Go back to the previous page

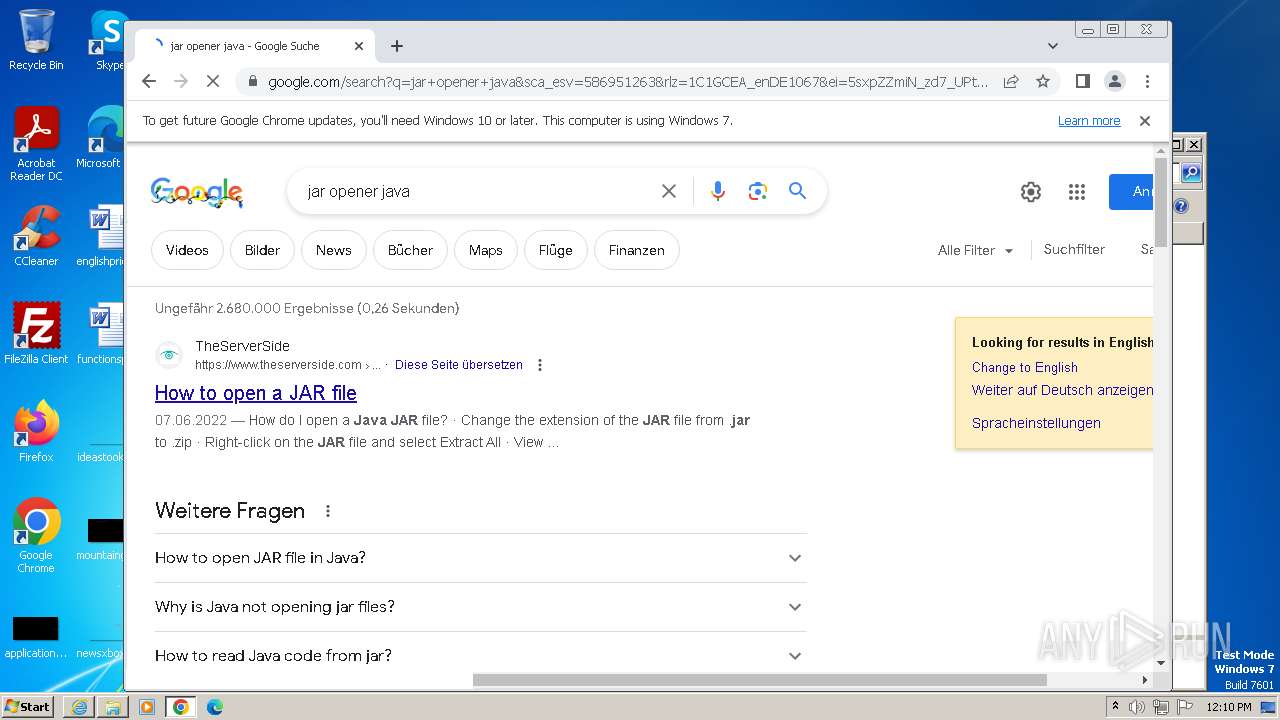click(149, 81)
